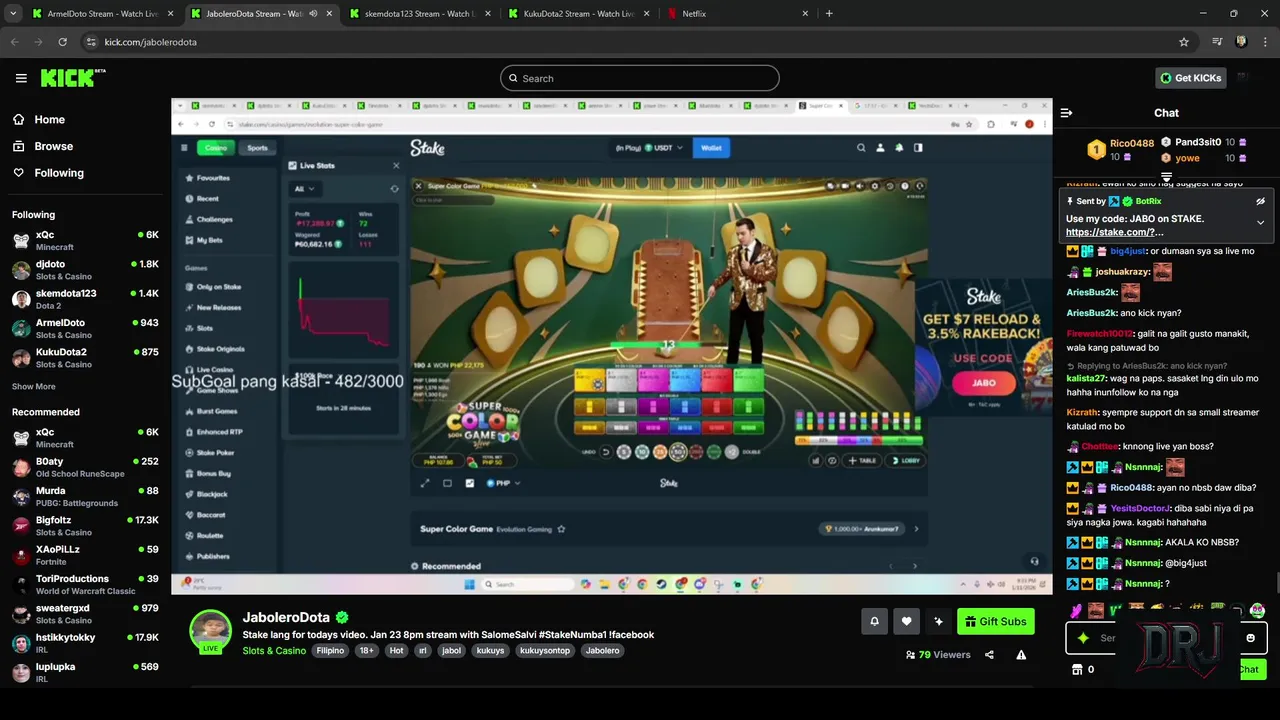Open the skemdota123 channel in sidebar

tap(85, 299)
